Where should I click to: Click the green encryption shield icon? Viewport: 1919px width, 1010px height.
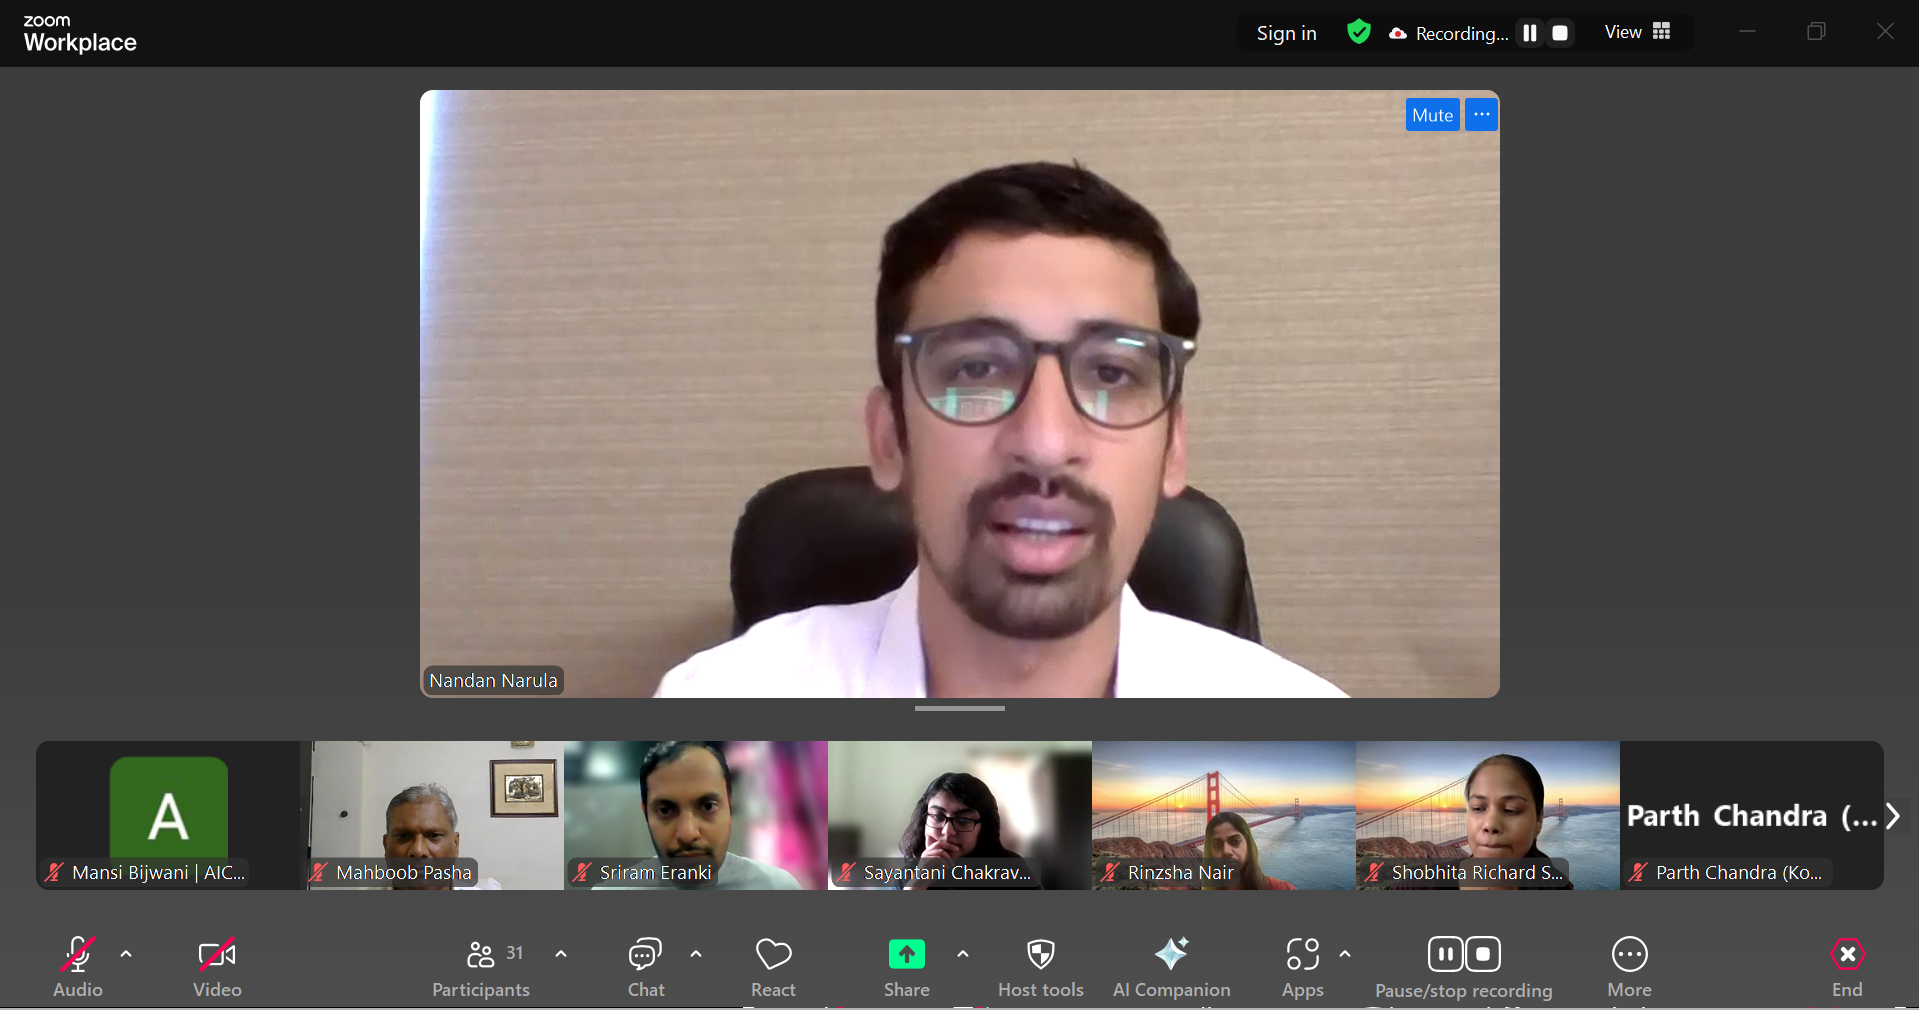point(1358,32)
